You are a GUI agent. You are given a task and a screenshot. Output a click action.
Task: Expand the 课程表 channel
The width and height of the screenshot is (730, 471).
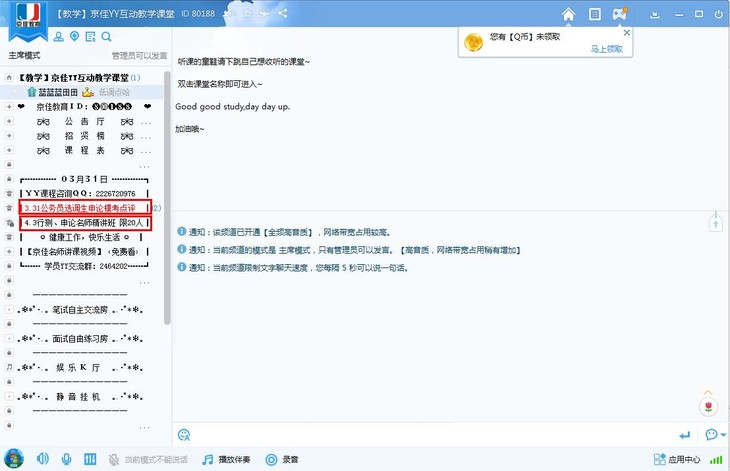pos(9,150)
